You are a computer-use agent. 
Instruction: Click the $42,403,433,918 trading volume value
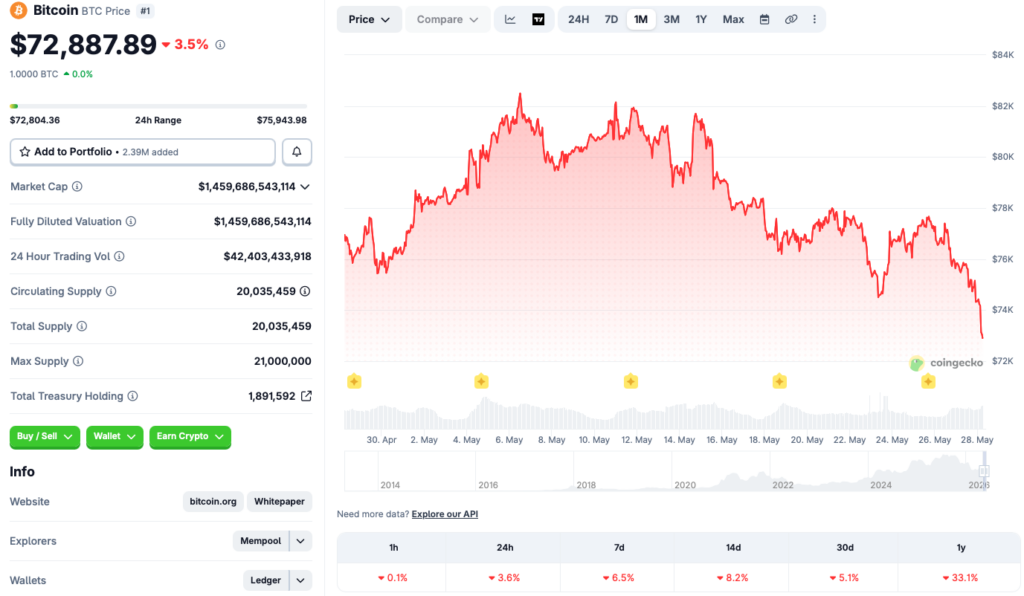[267, 257]
